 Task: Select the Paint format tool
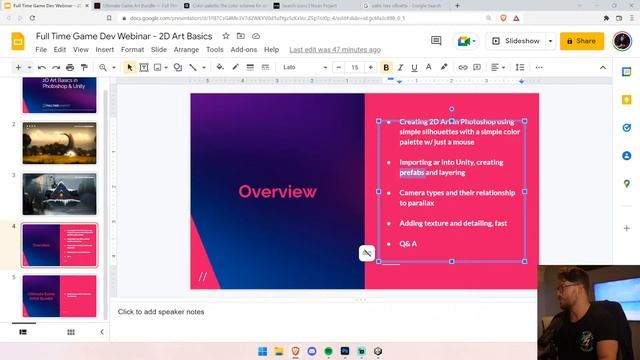pyautogui.click(x=84, y=67)
